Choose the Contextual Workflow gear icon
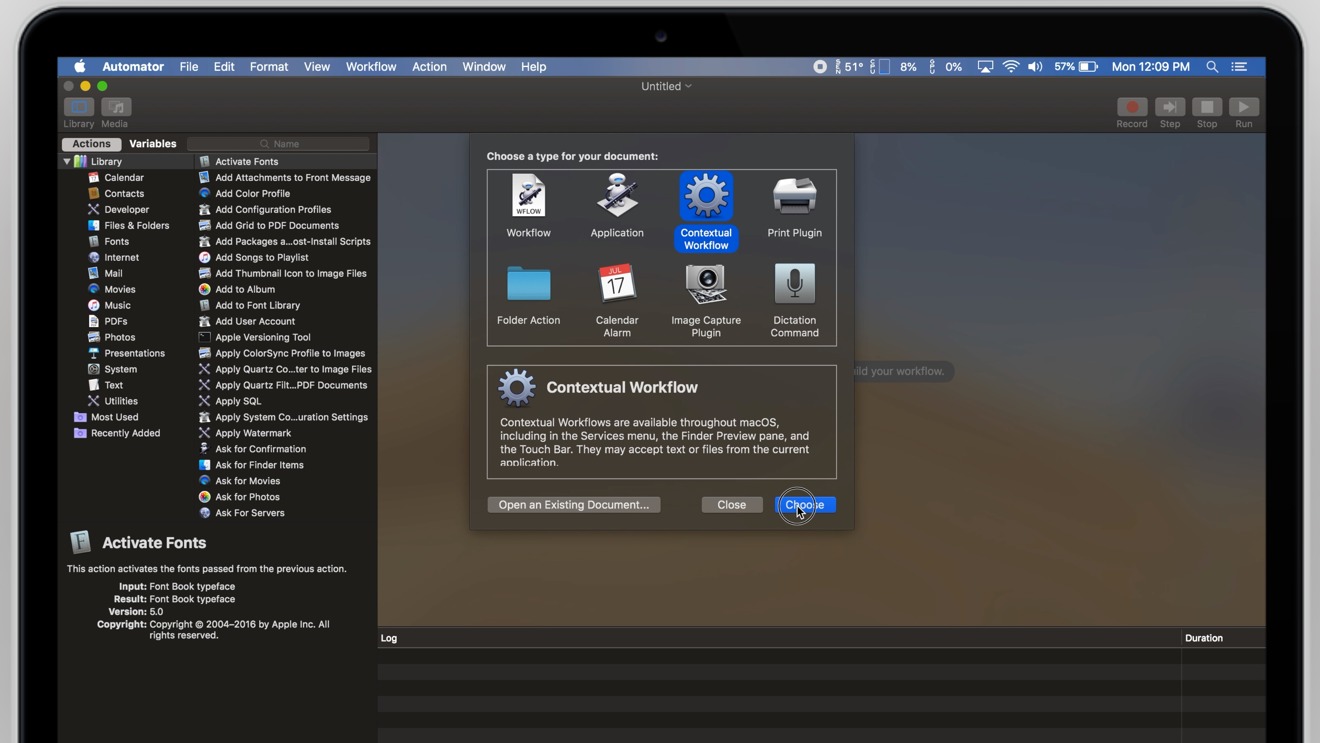Image resolution: width=1320 pixels, height=743 pixels. pyautogui.click(x=706, y=196)
